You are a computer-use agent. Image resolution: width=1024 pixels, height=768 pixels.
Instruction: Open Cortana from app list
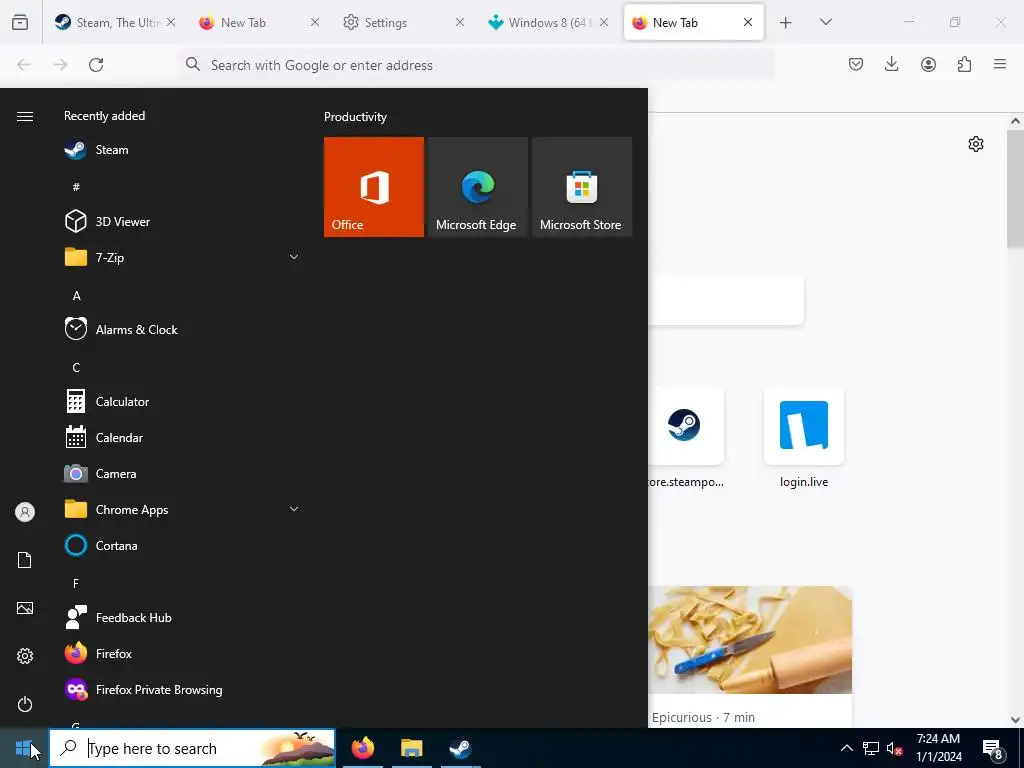[x=182, y=545]
